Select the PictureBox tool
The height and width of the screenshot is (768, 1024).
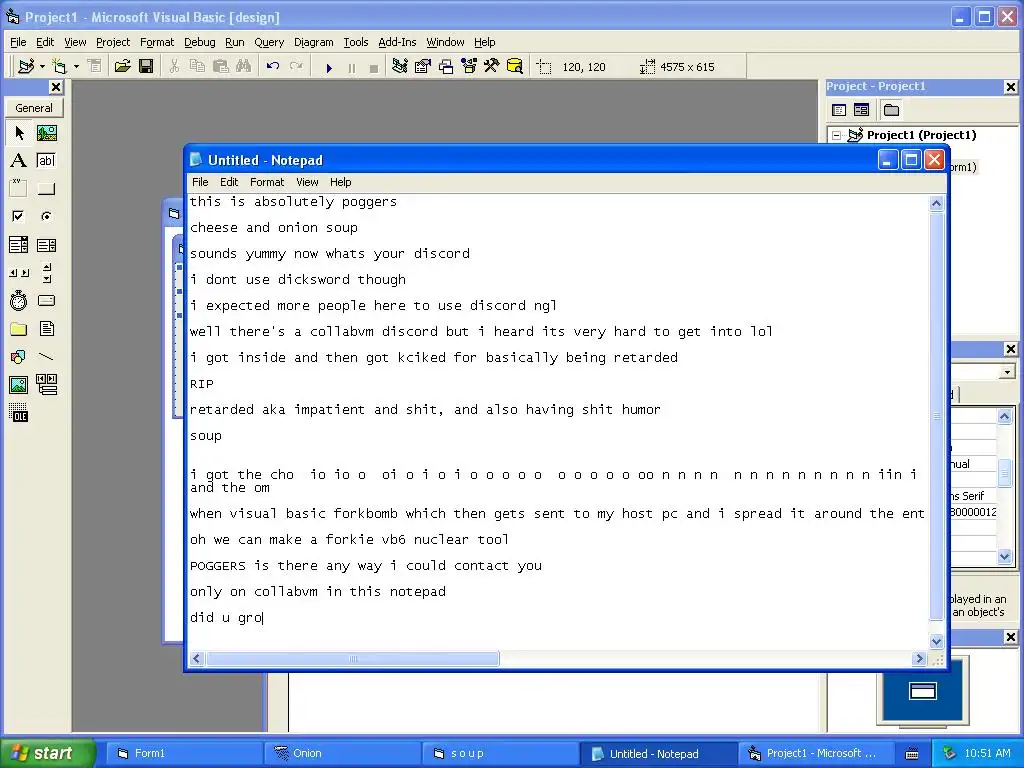pyautogui.click(x=46, y=133)
